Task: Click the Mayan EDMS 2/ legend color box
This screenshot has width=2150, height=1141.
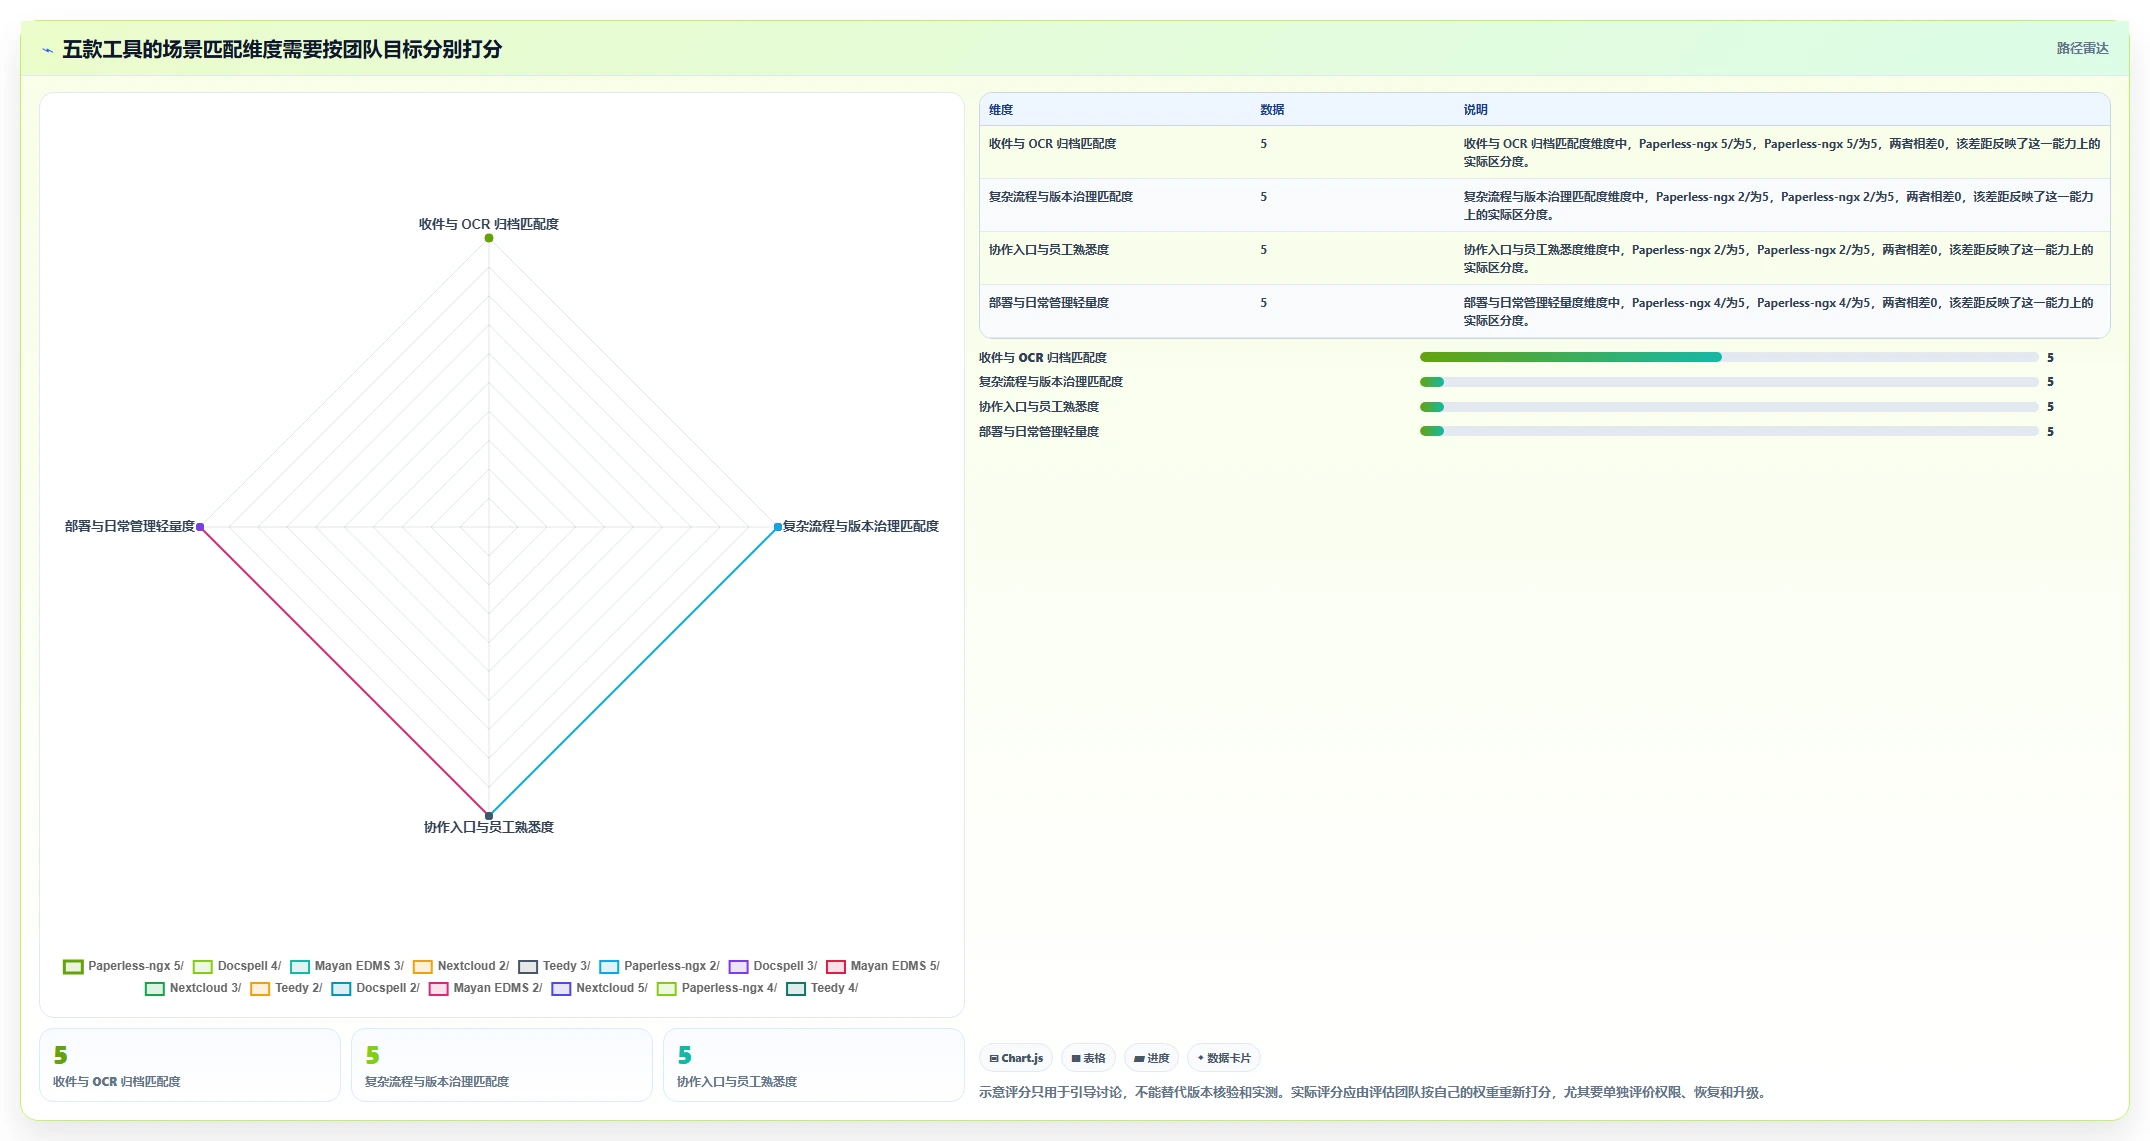Action: (438, 989)
